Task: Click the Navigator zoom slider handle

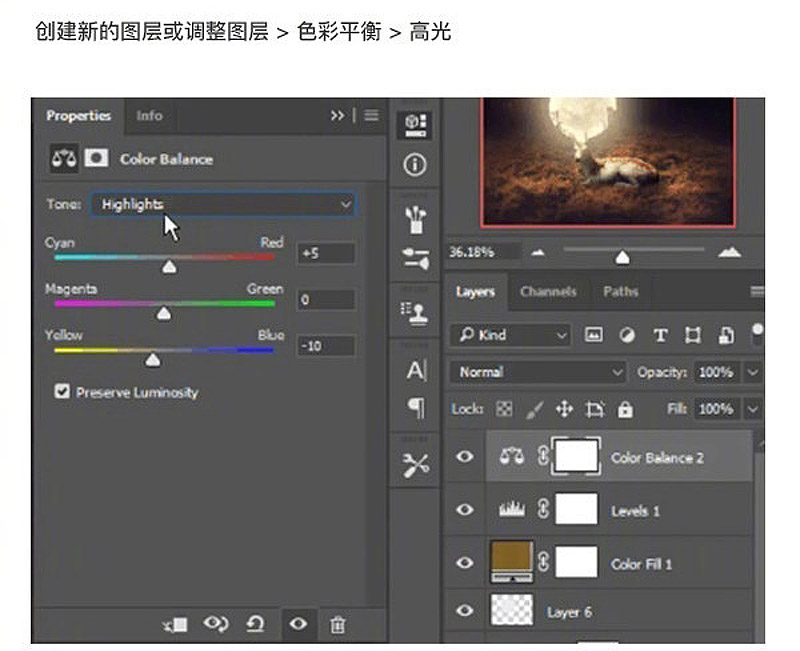Action: click(622, 257)
